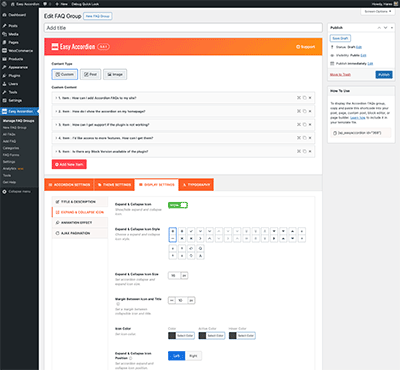Click the Support icon in Easy Accordion header
Screen dimensions: 400x370
click(298, 47)
